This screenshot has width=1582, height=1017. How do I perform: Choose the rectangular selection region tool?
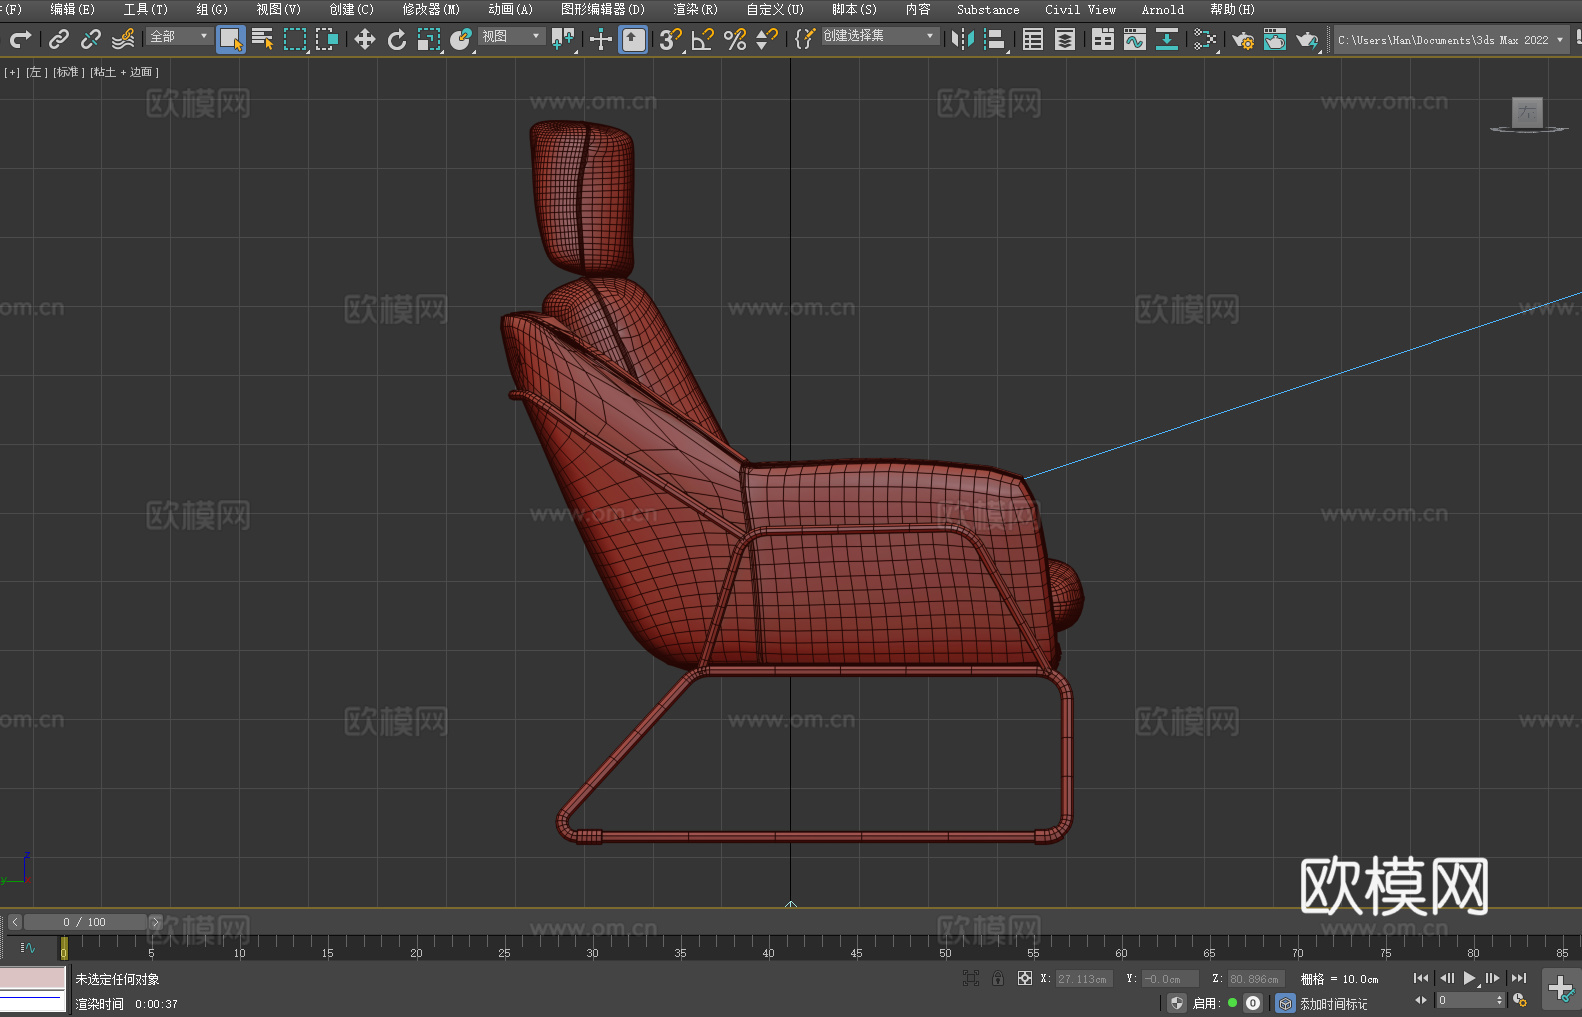pyautogui.click(x=295, y=39)
